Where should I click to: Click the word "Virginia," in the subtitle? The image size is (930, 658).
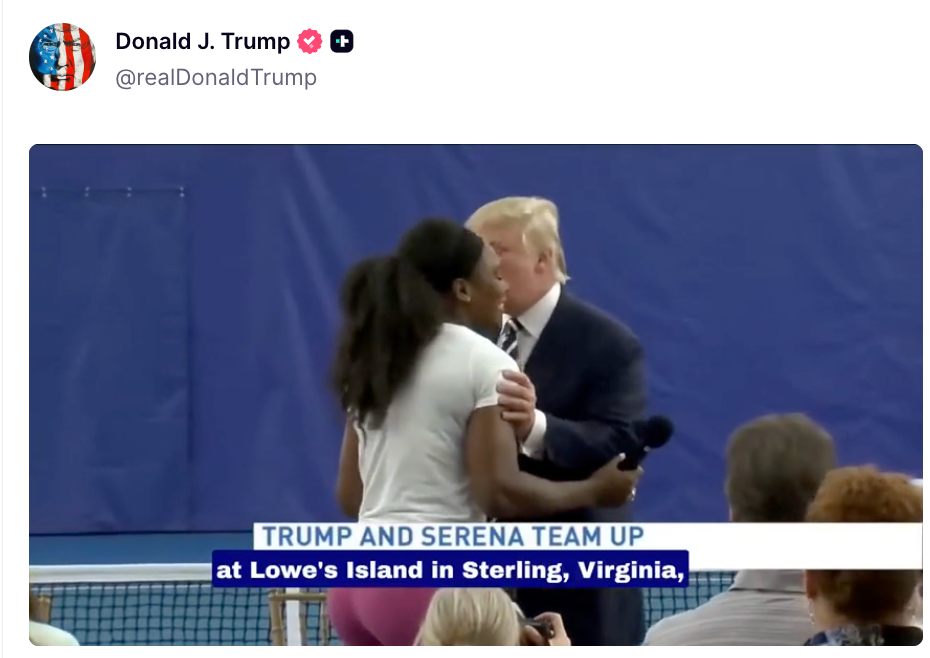[x=631, y=570]
